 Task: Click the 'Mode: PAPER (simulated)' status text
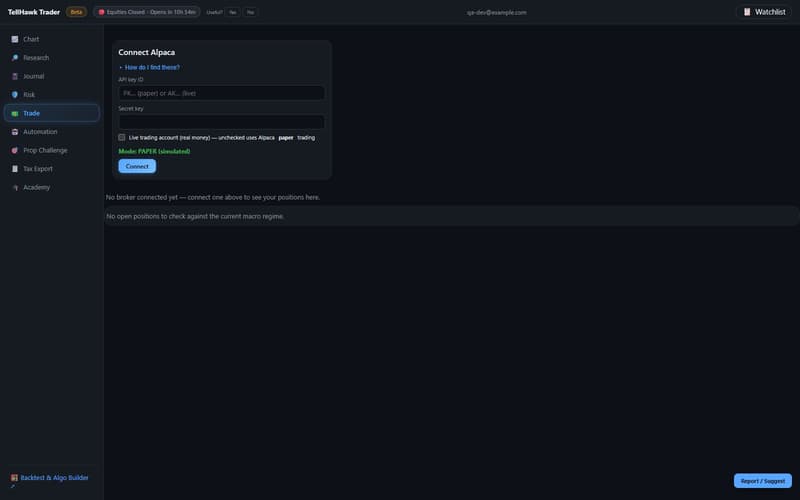pos(154,152)
